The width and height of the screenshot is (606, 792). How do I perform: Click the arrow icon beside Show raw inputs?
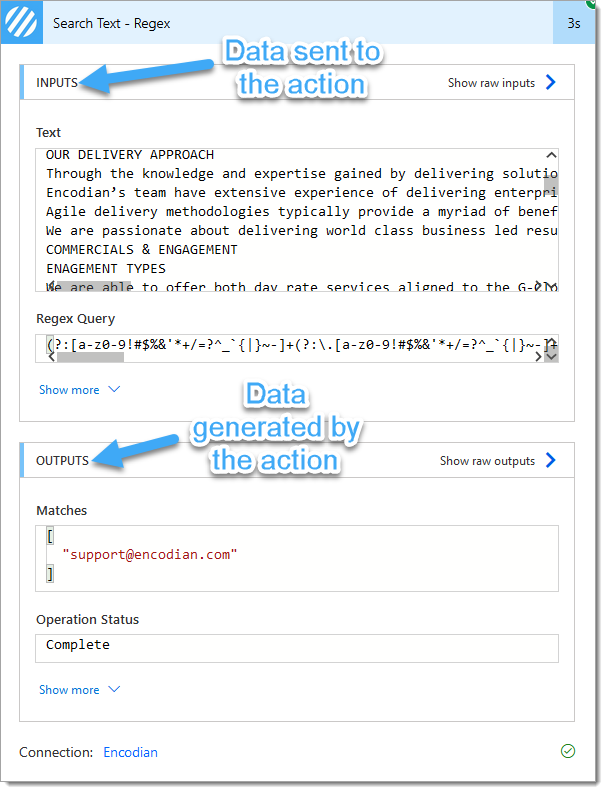pyautogui.click(x=551, y=83)
